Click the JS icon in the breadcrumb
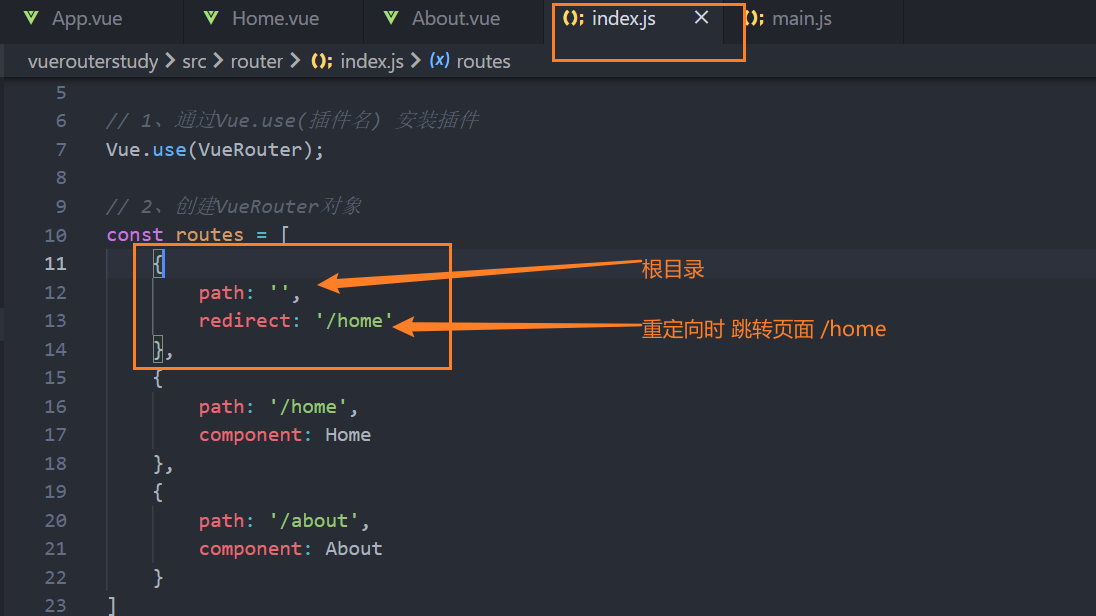Screen dimensions: 1096x616 coord(322,61)
